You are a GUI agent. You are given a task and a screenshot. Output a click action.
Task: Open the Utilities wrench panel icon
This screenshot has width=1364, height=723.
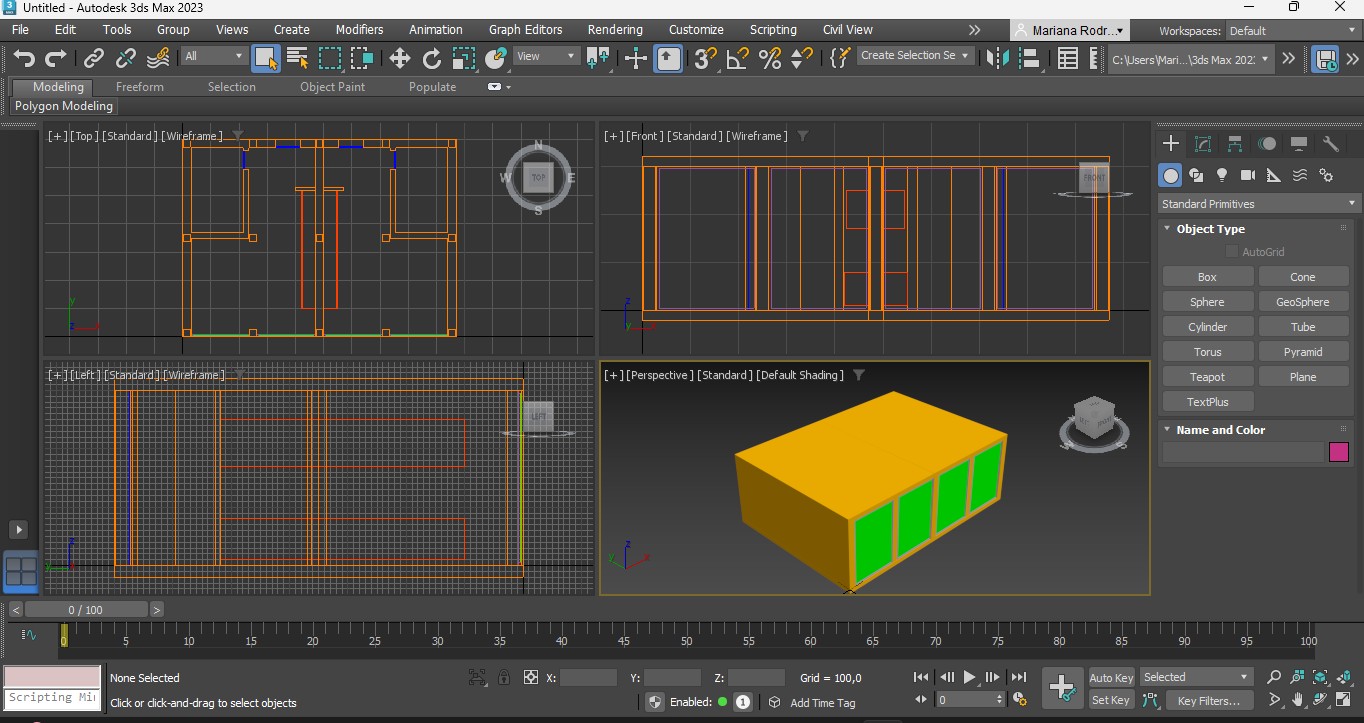(1330, 144)
